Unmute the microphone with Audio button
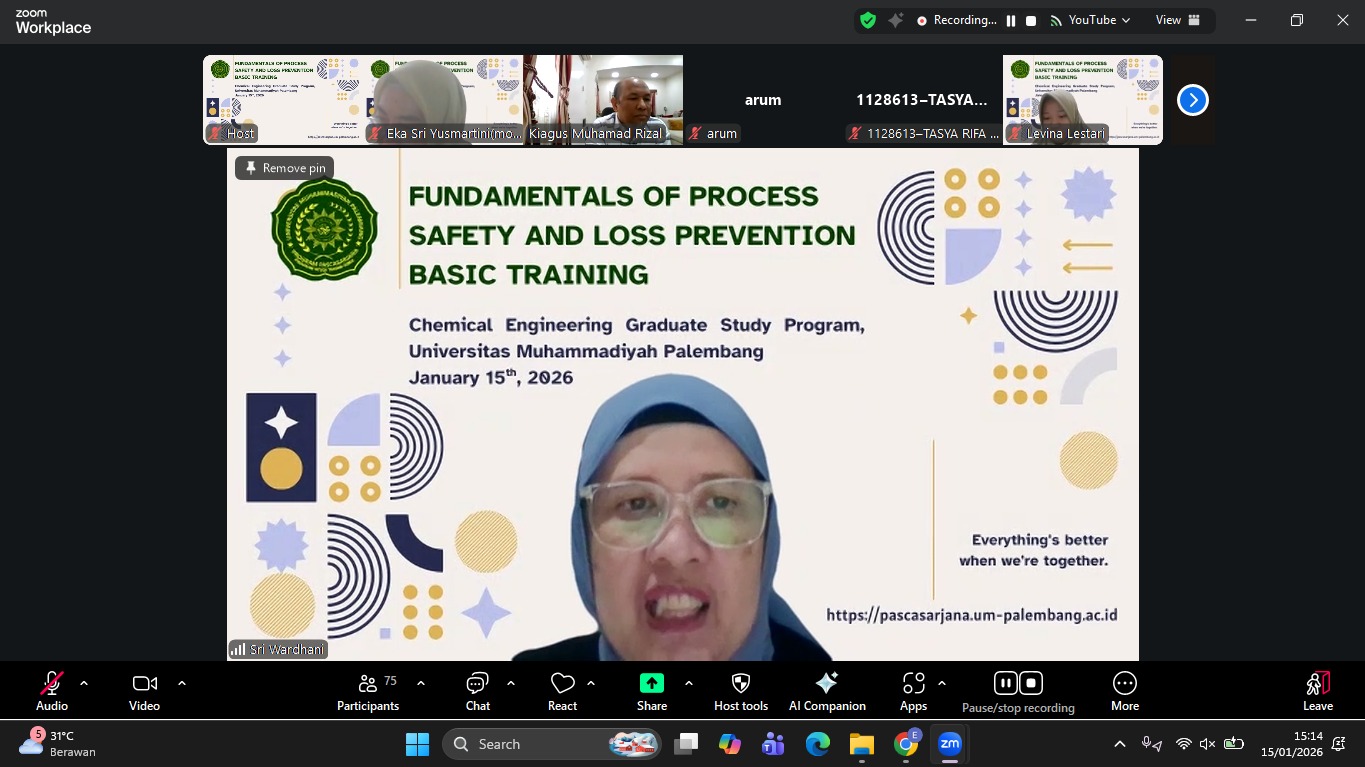Viewport: 1365px width, 767px height. (52, 691)
